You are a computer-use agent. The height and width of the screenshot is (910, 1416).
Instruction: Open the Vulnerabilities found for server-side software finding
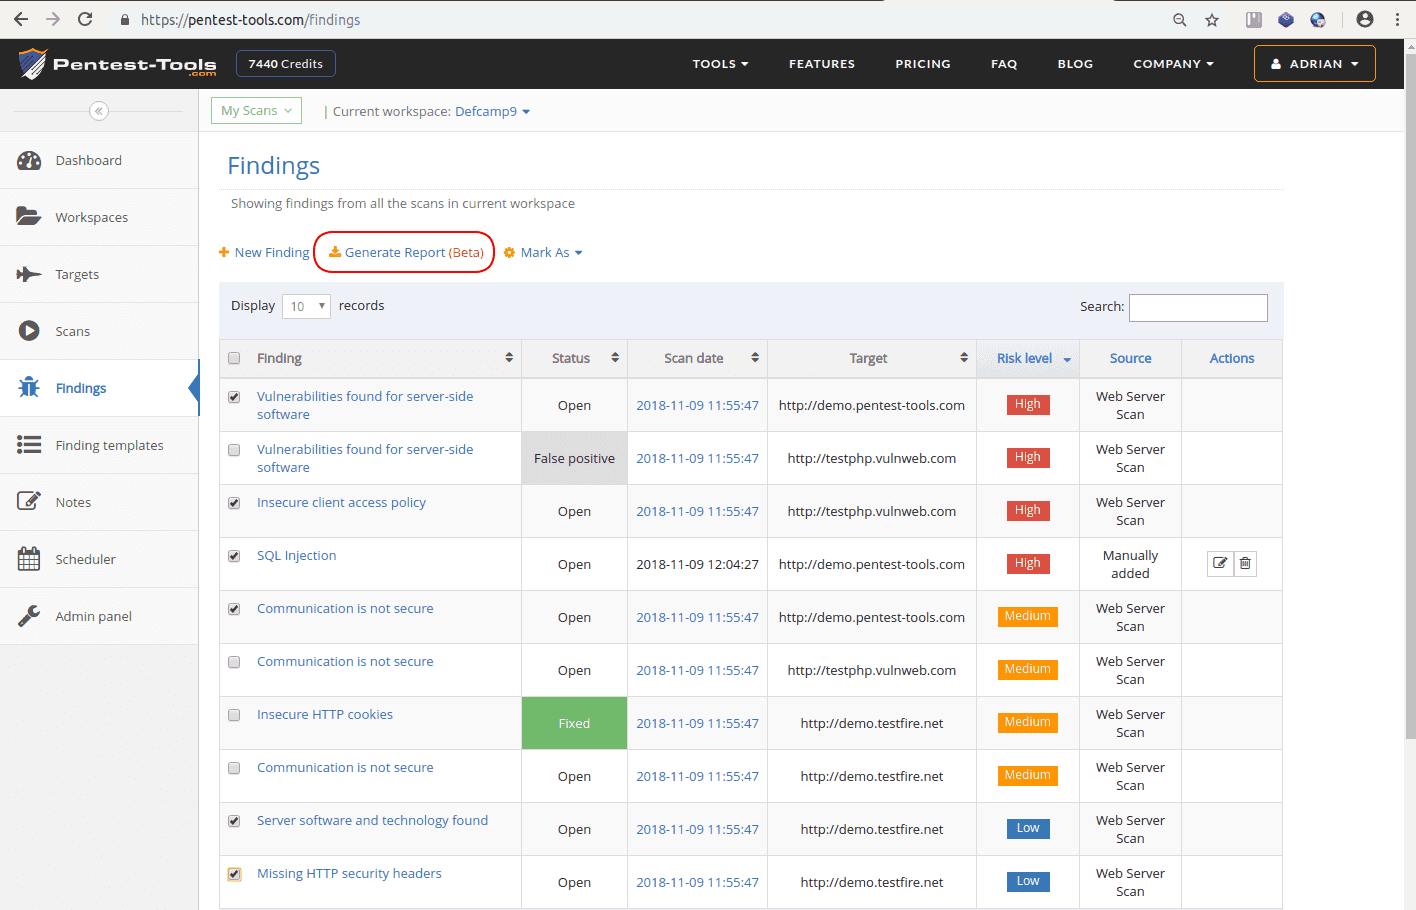click(x=365, y=405)
